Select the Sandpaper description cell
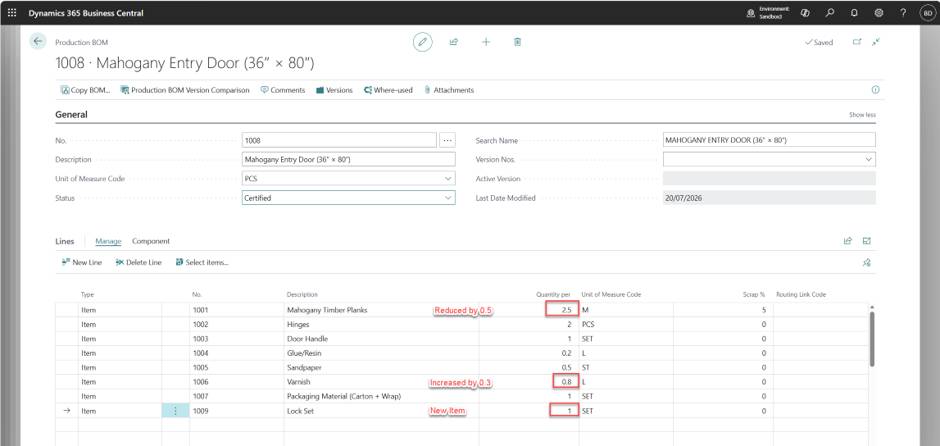The width and height of the screenshot is (940, 446). click(x=381, y=367)
